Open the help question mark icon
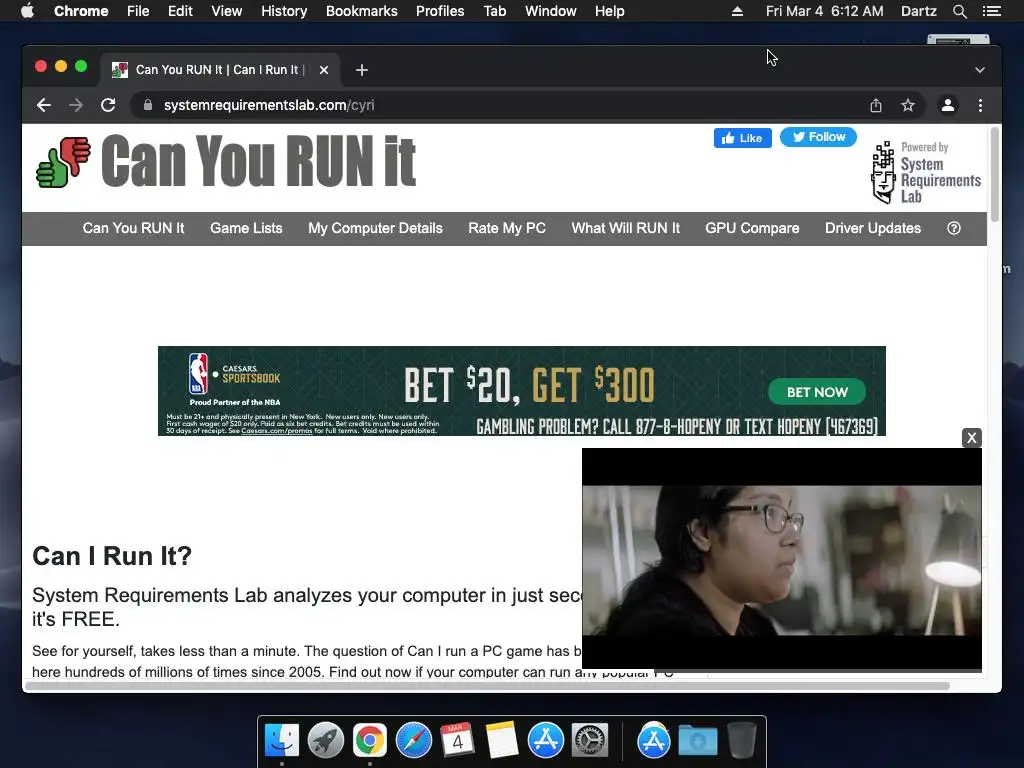The image size is (1024, 768). [x=954, y=228]
